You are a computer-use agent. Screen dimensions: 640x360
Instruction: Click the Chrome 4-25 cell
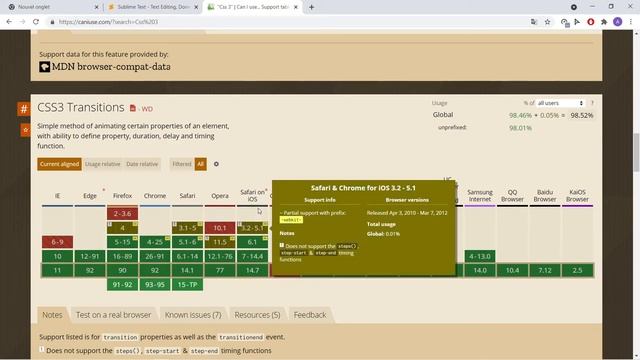pos(155,242)
